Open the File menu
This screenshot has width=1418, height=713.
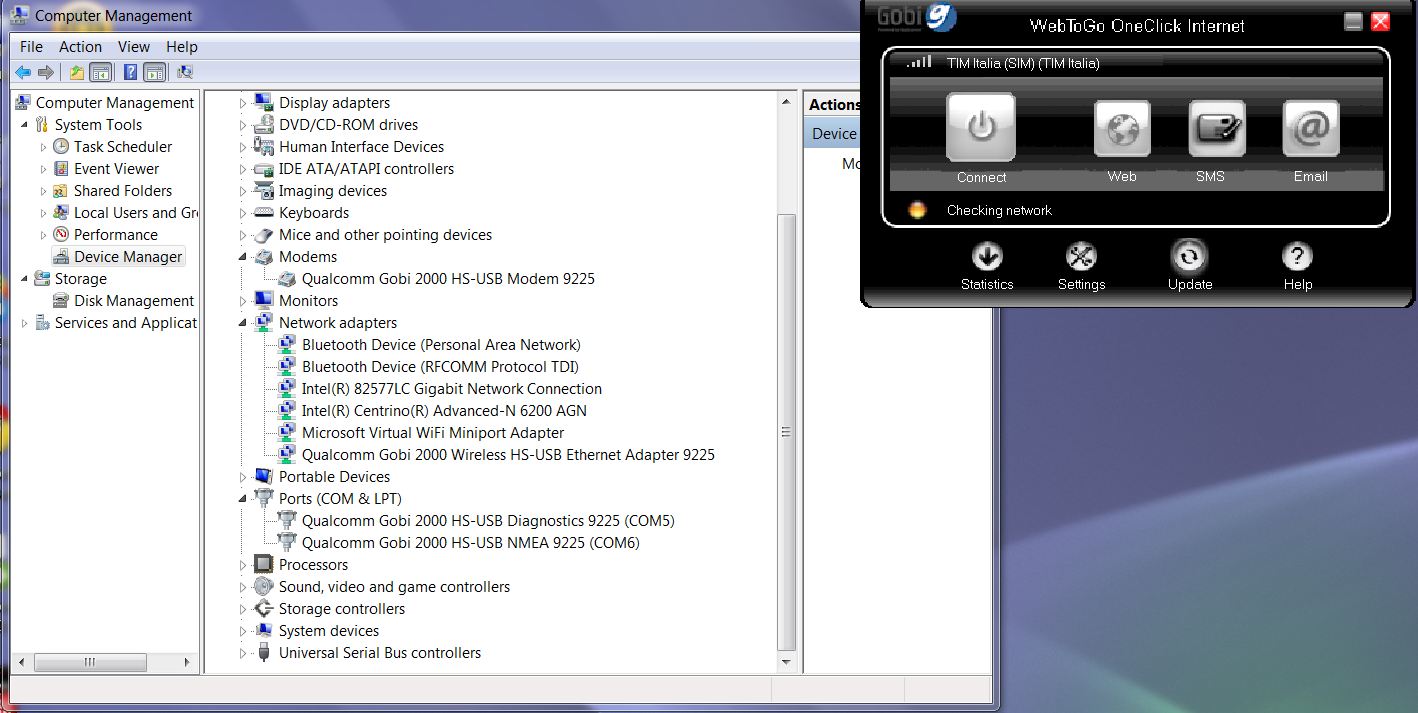(31, 47)
